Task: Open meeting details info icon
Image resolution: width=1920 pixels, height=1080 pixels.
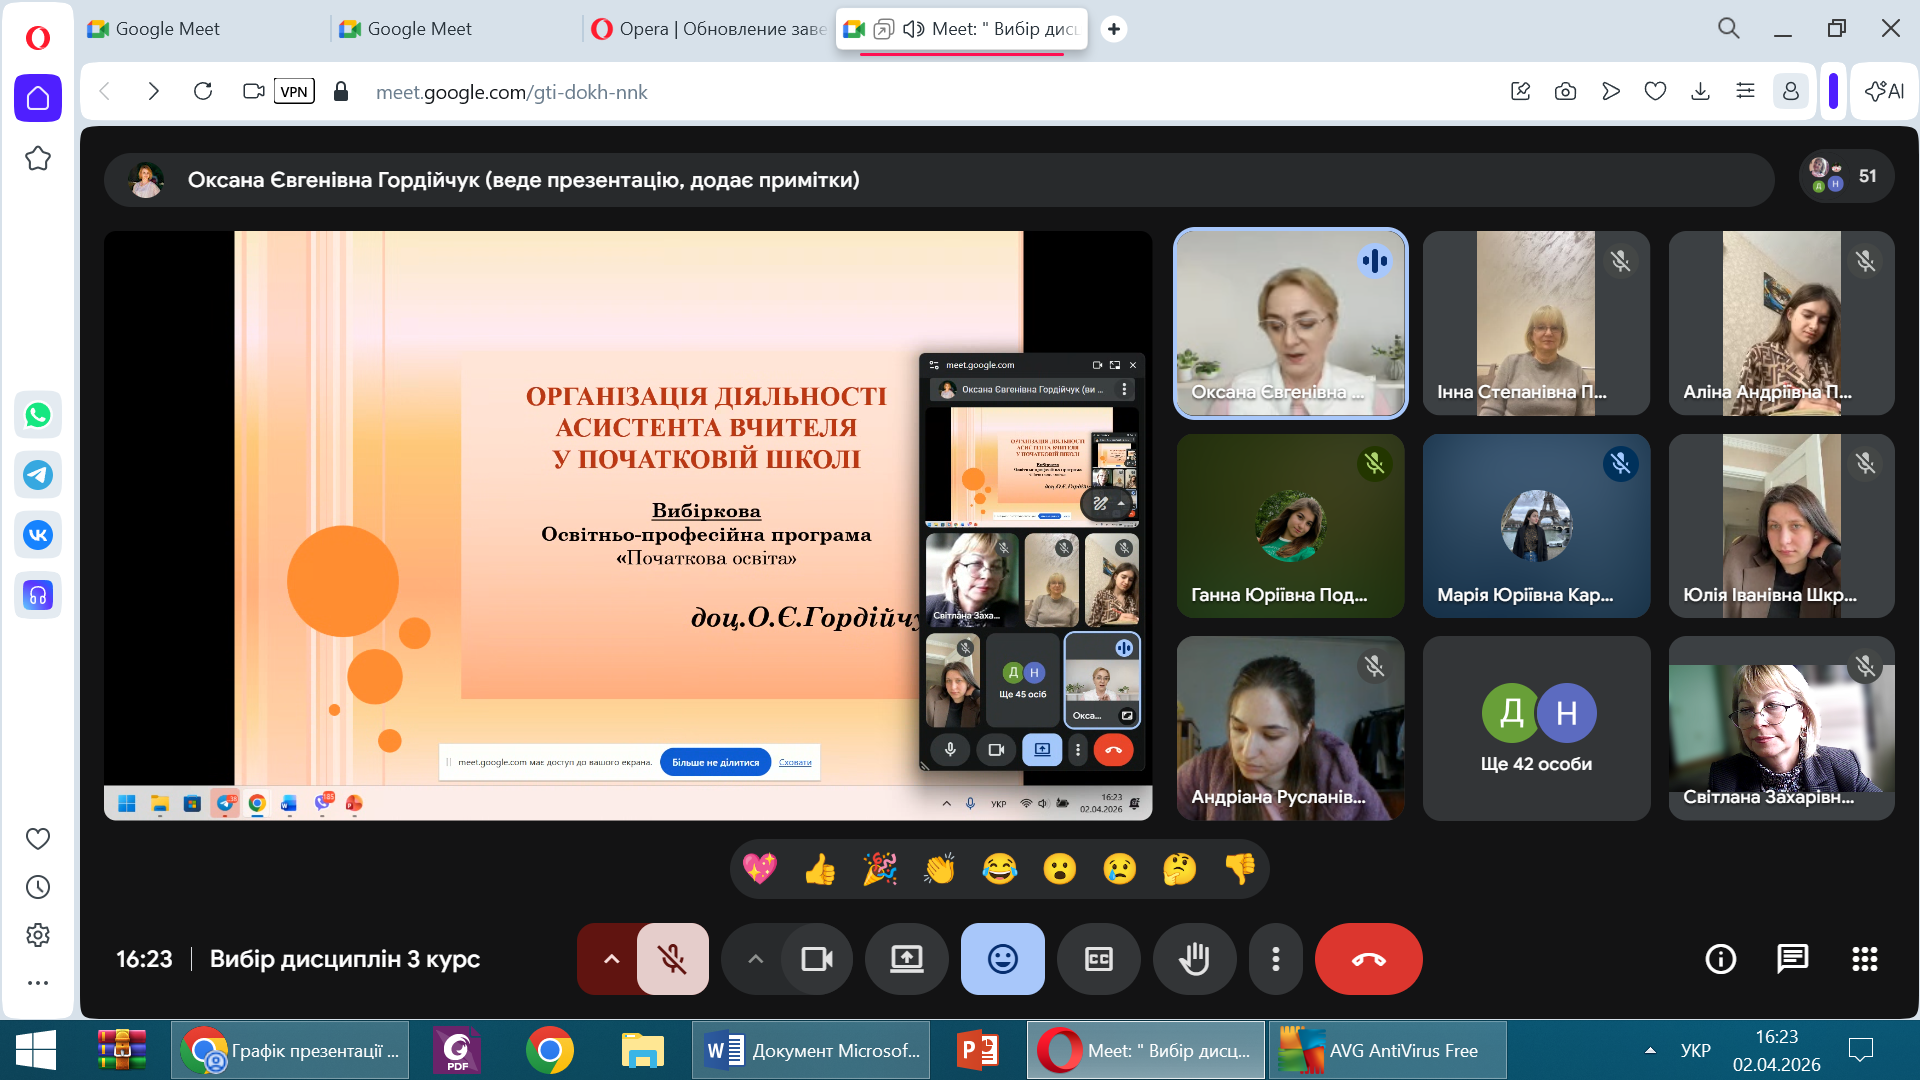Action: coord(1721,959)
